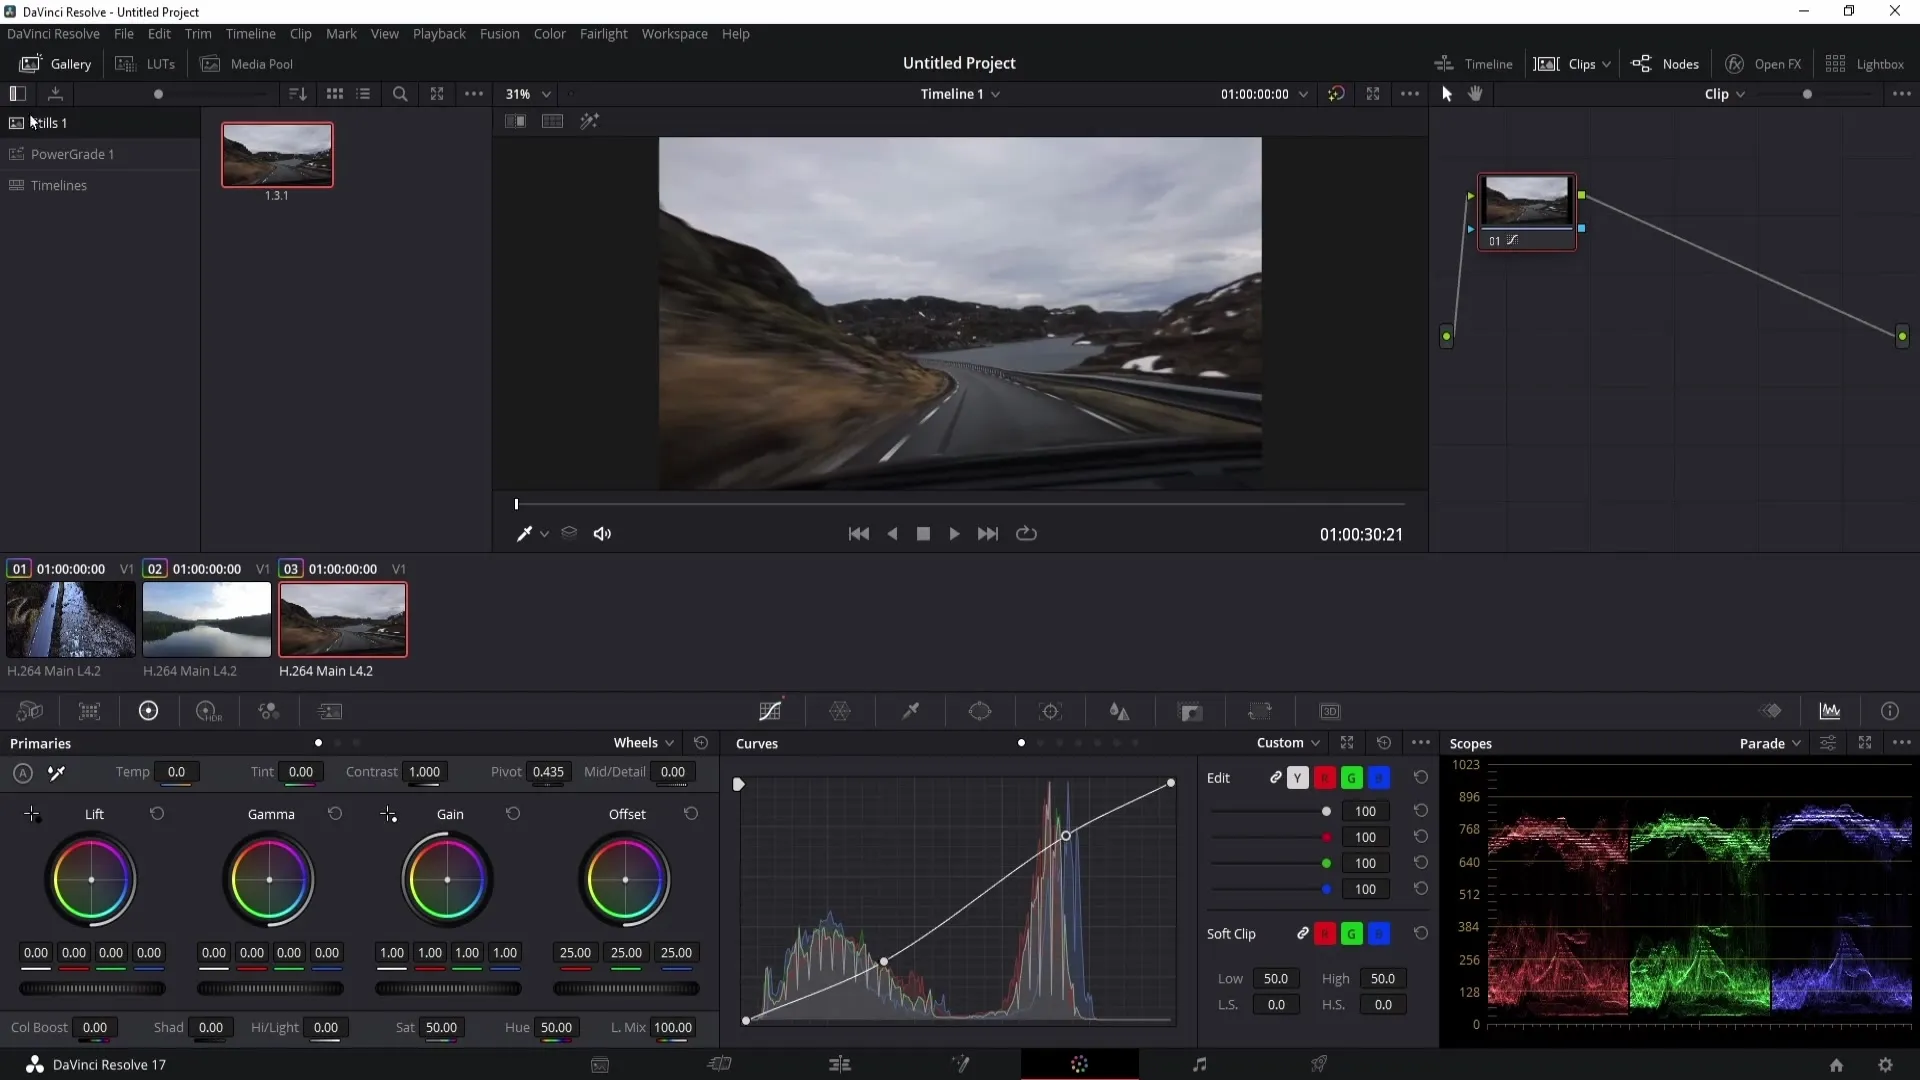Open the Key palette icon
1920x1080 pixels.
(1190, 711)
